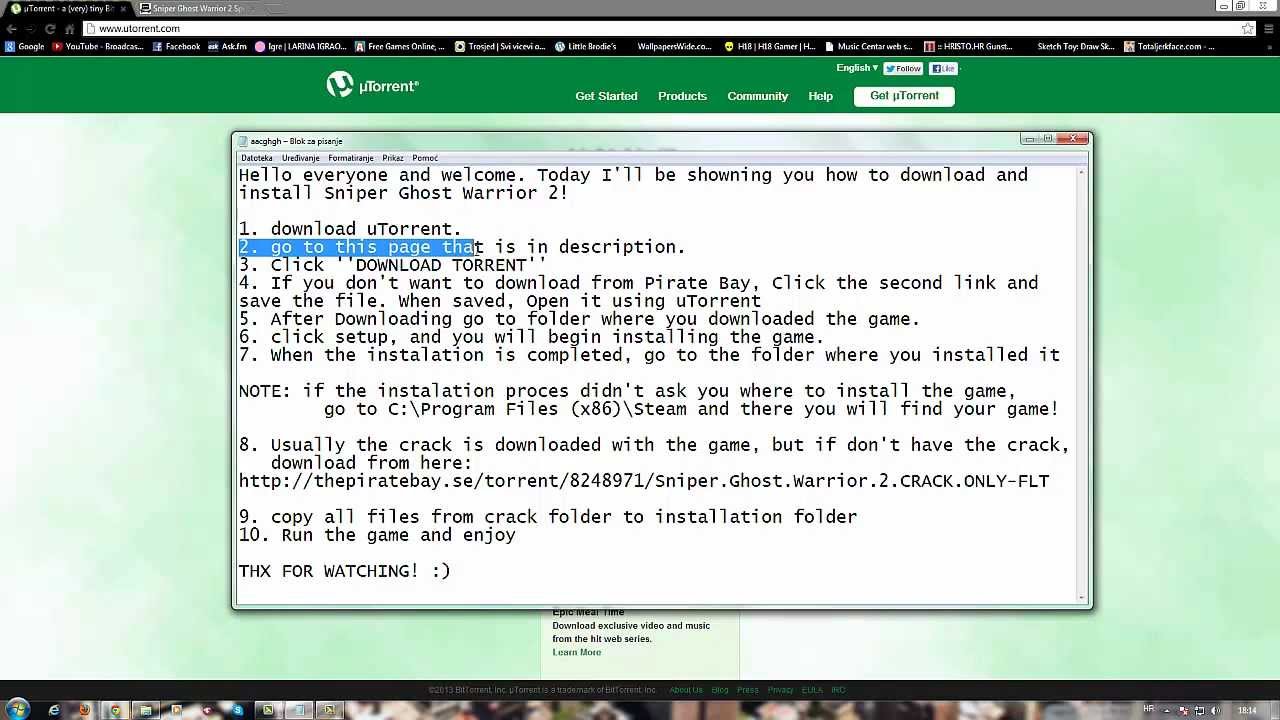
Task: Click Privacy footer link
Action: [781, 690]
